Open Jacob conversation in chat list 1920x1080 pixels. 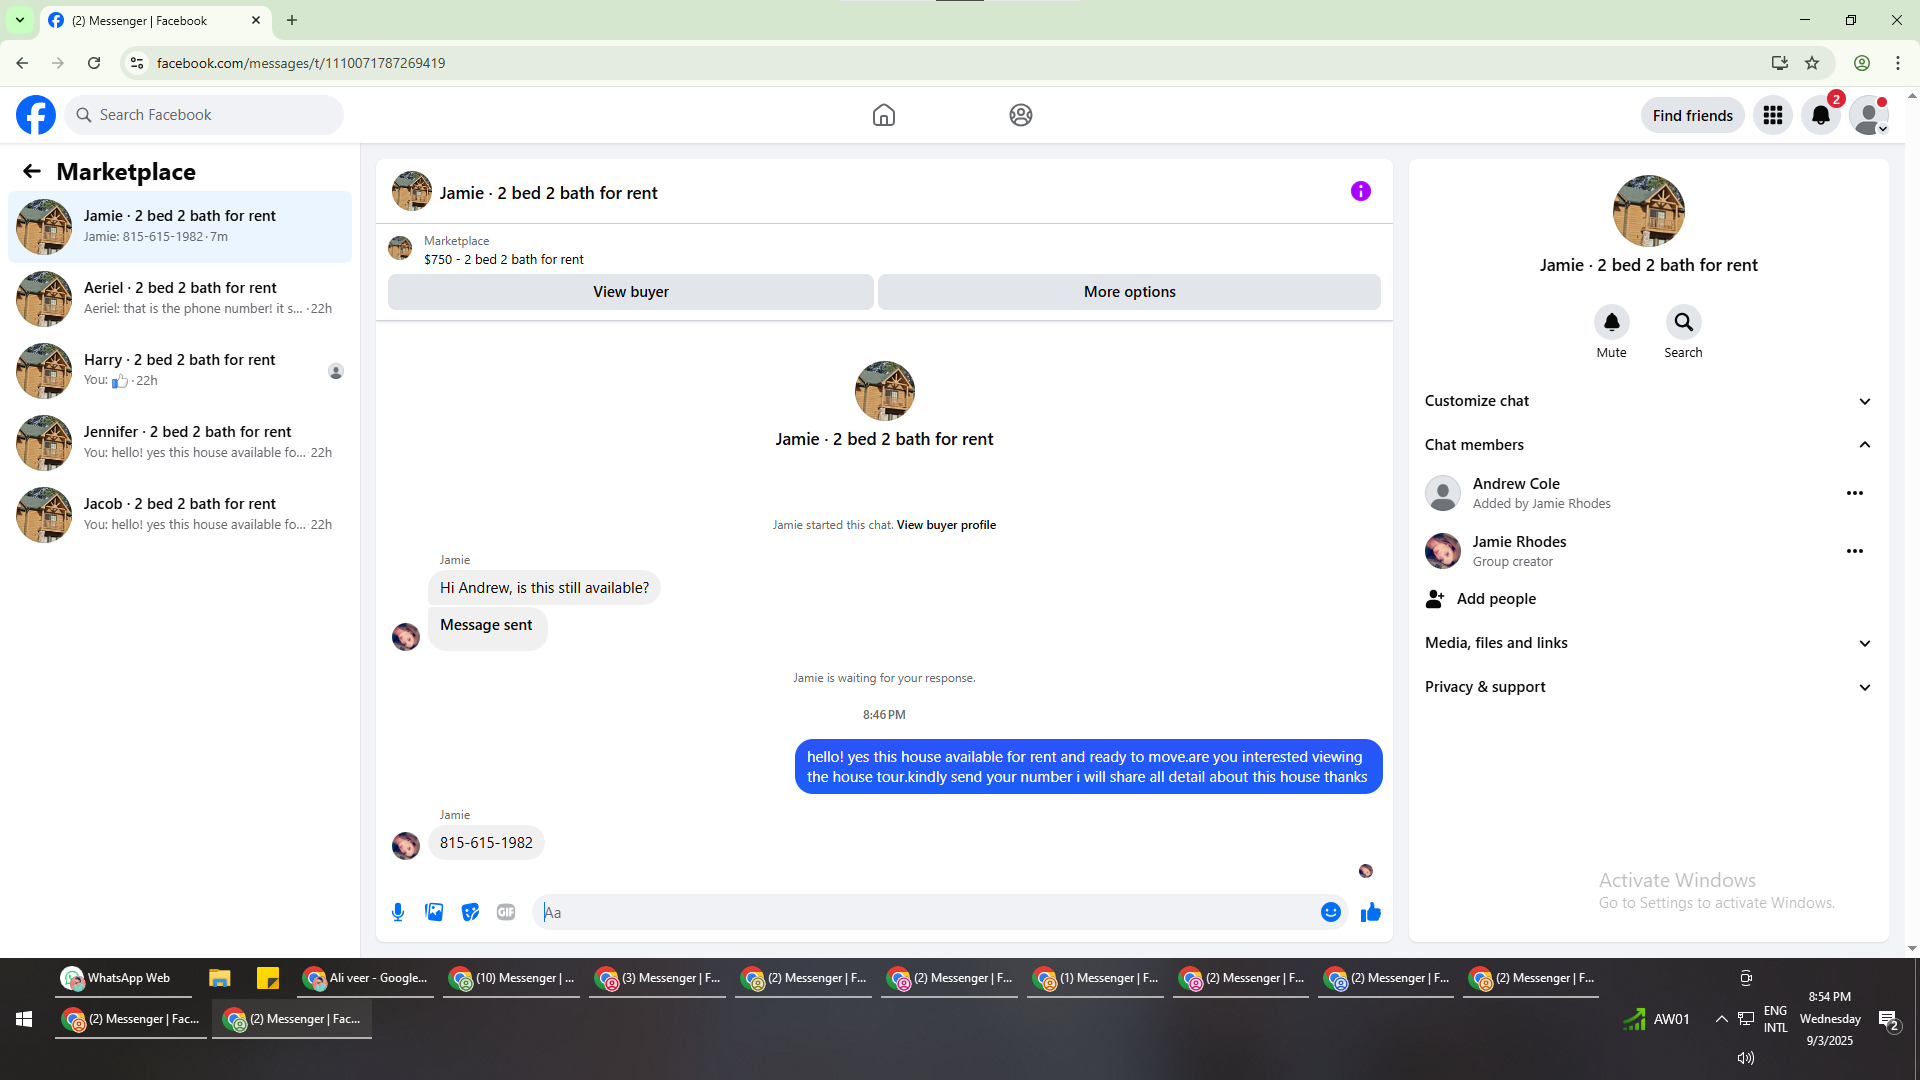180,515
